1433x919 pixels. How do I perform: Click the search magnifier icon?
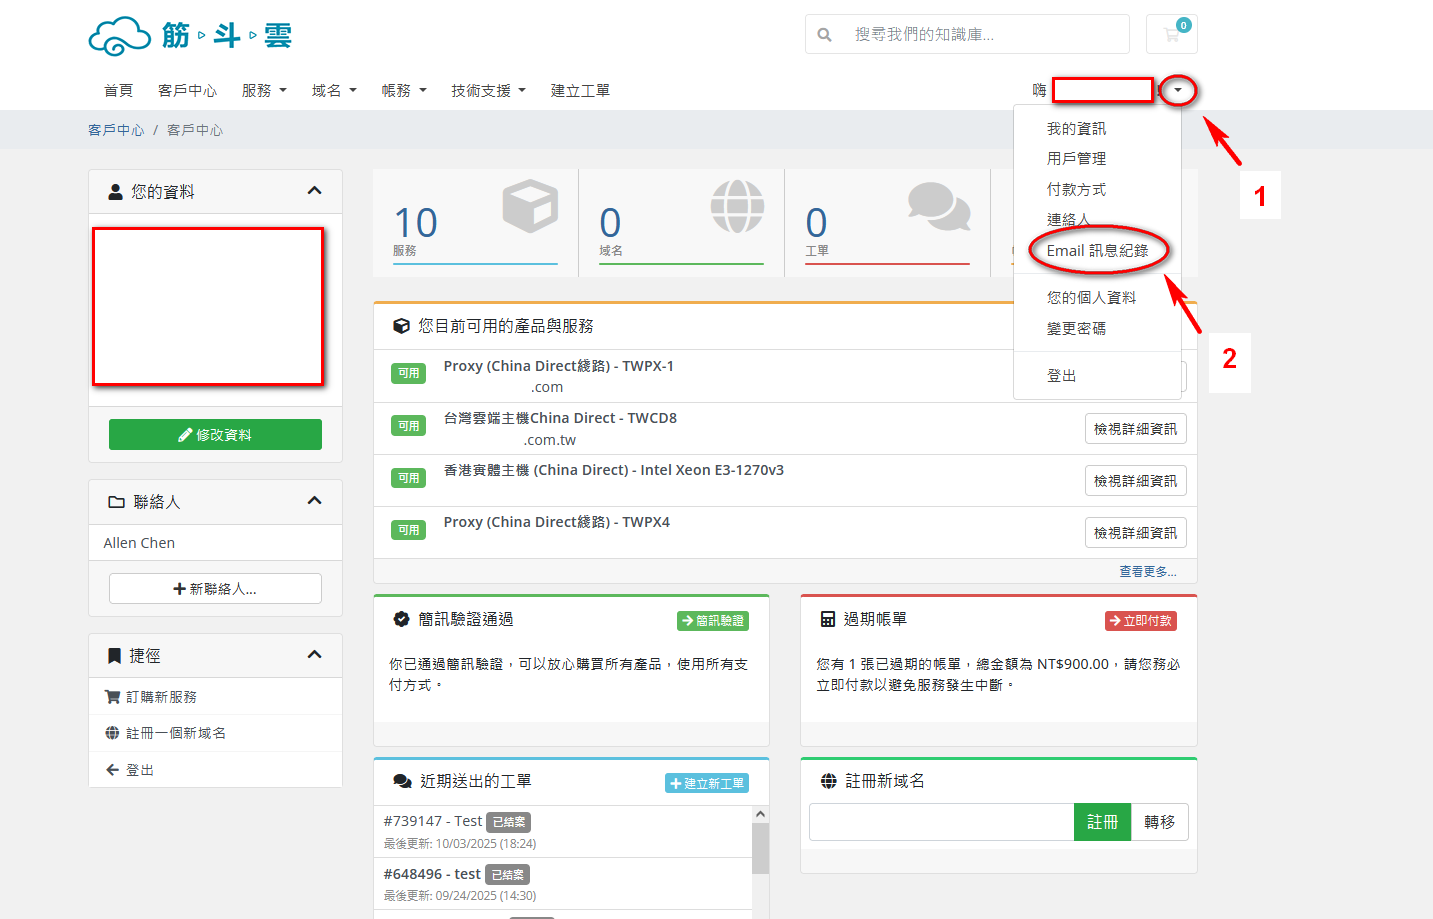824,35
